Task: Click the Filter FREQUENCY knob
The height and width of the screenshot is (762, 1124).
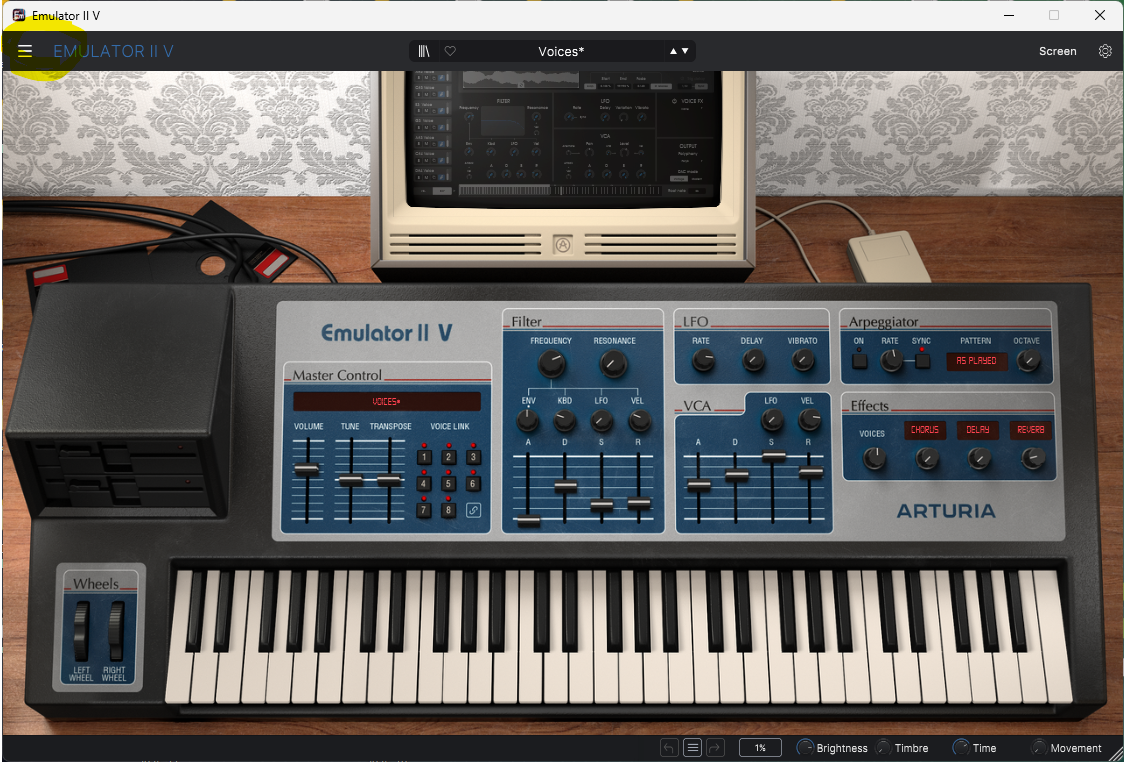Action: click(x=550, y=365)
